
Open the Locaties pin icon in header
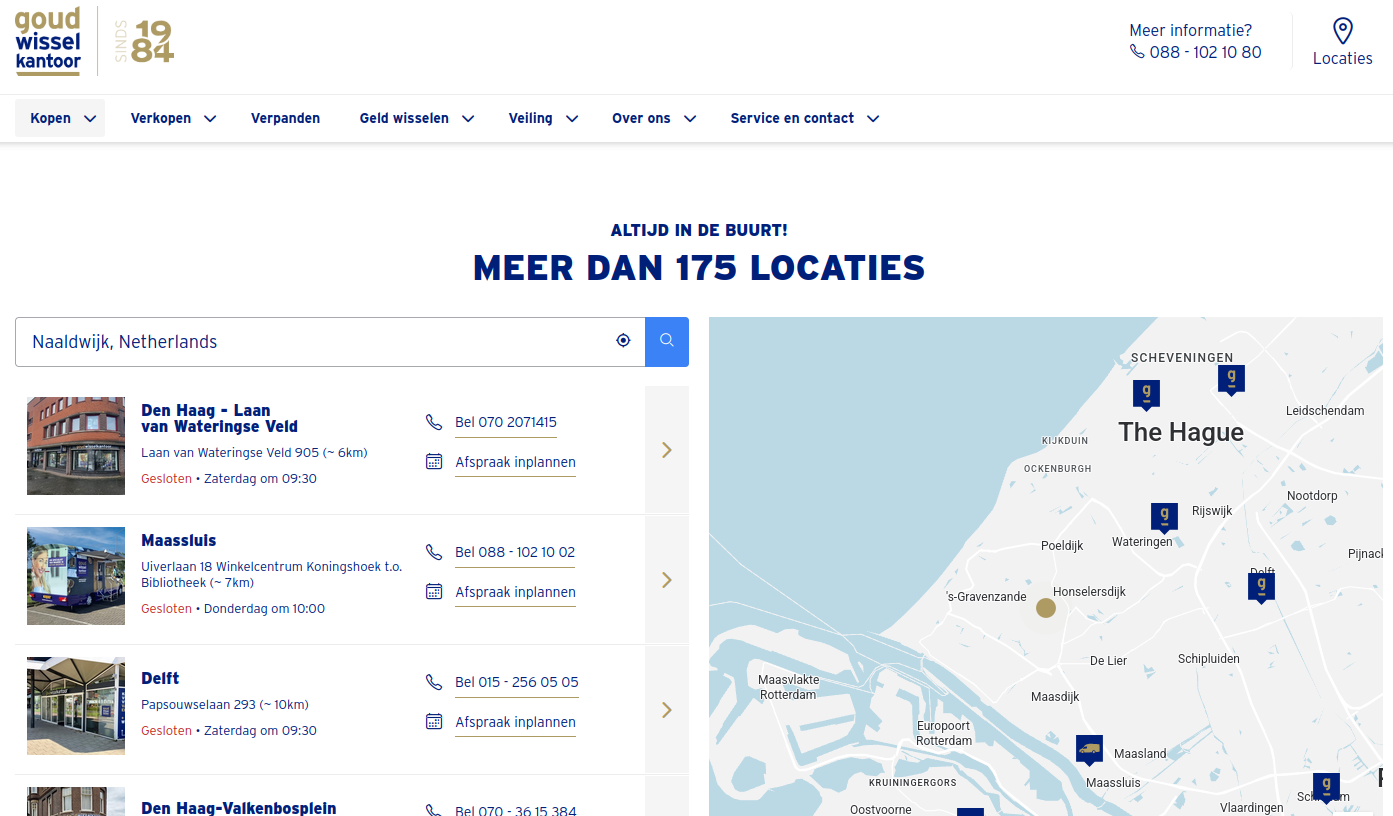click(1342, 32)
